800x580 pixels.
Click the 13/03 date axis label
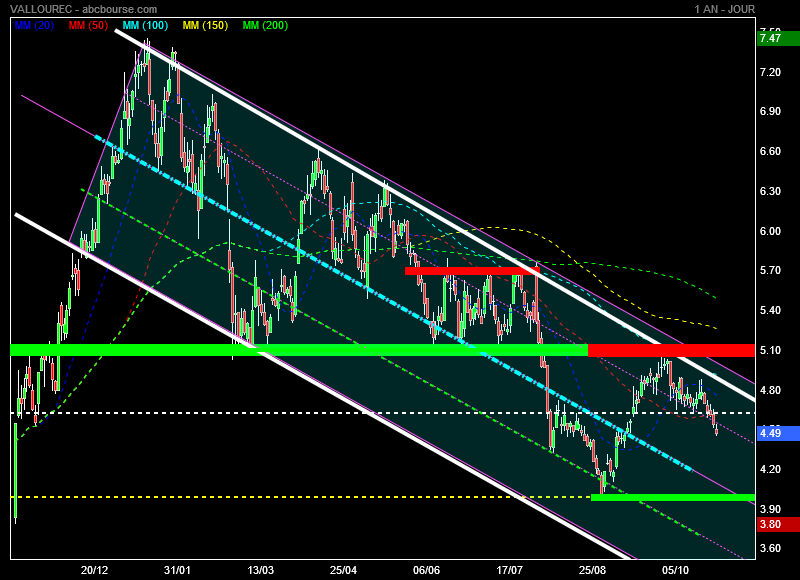(260, 570)
